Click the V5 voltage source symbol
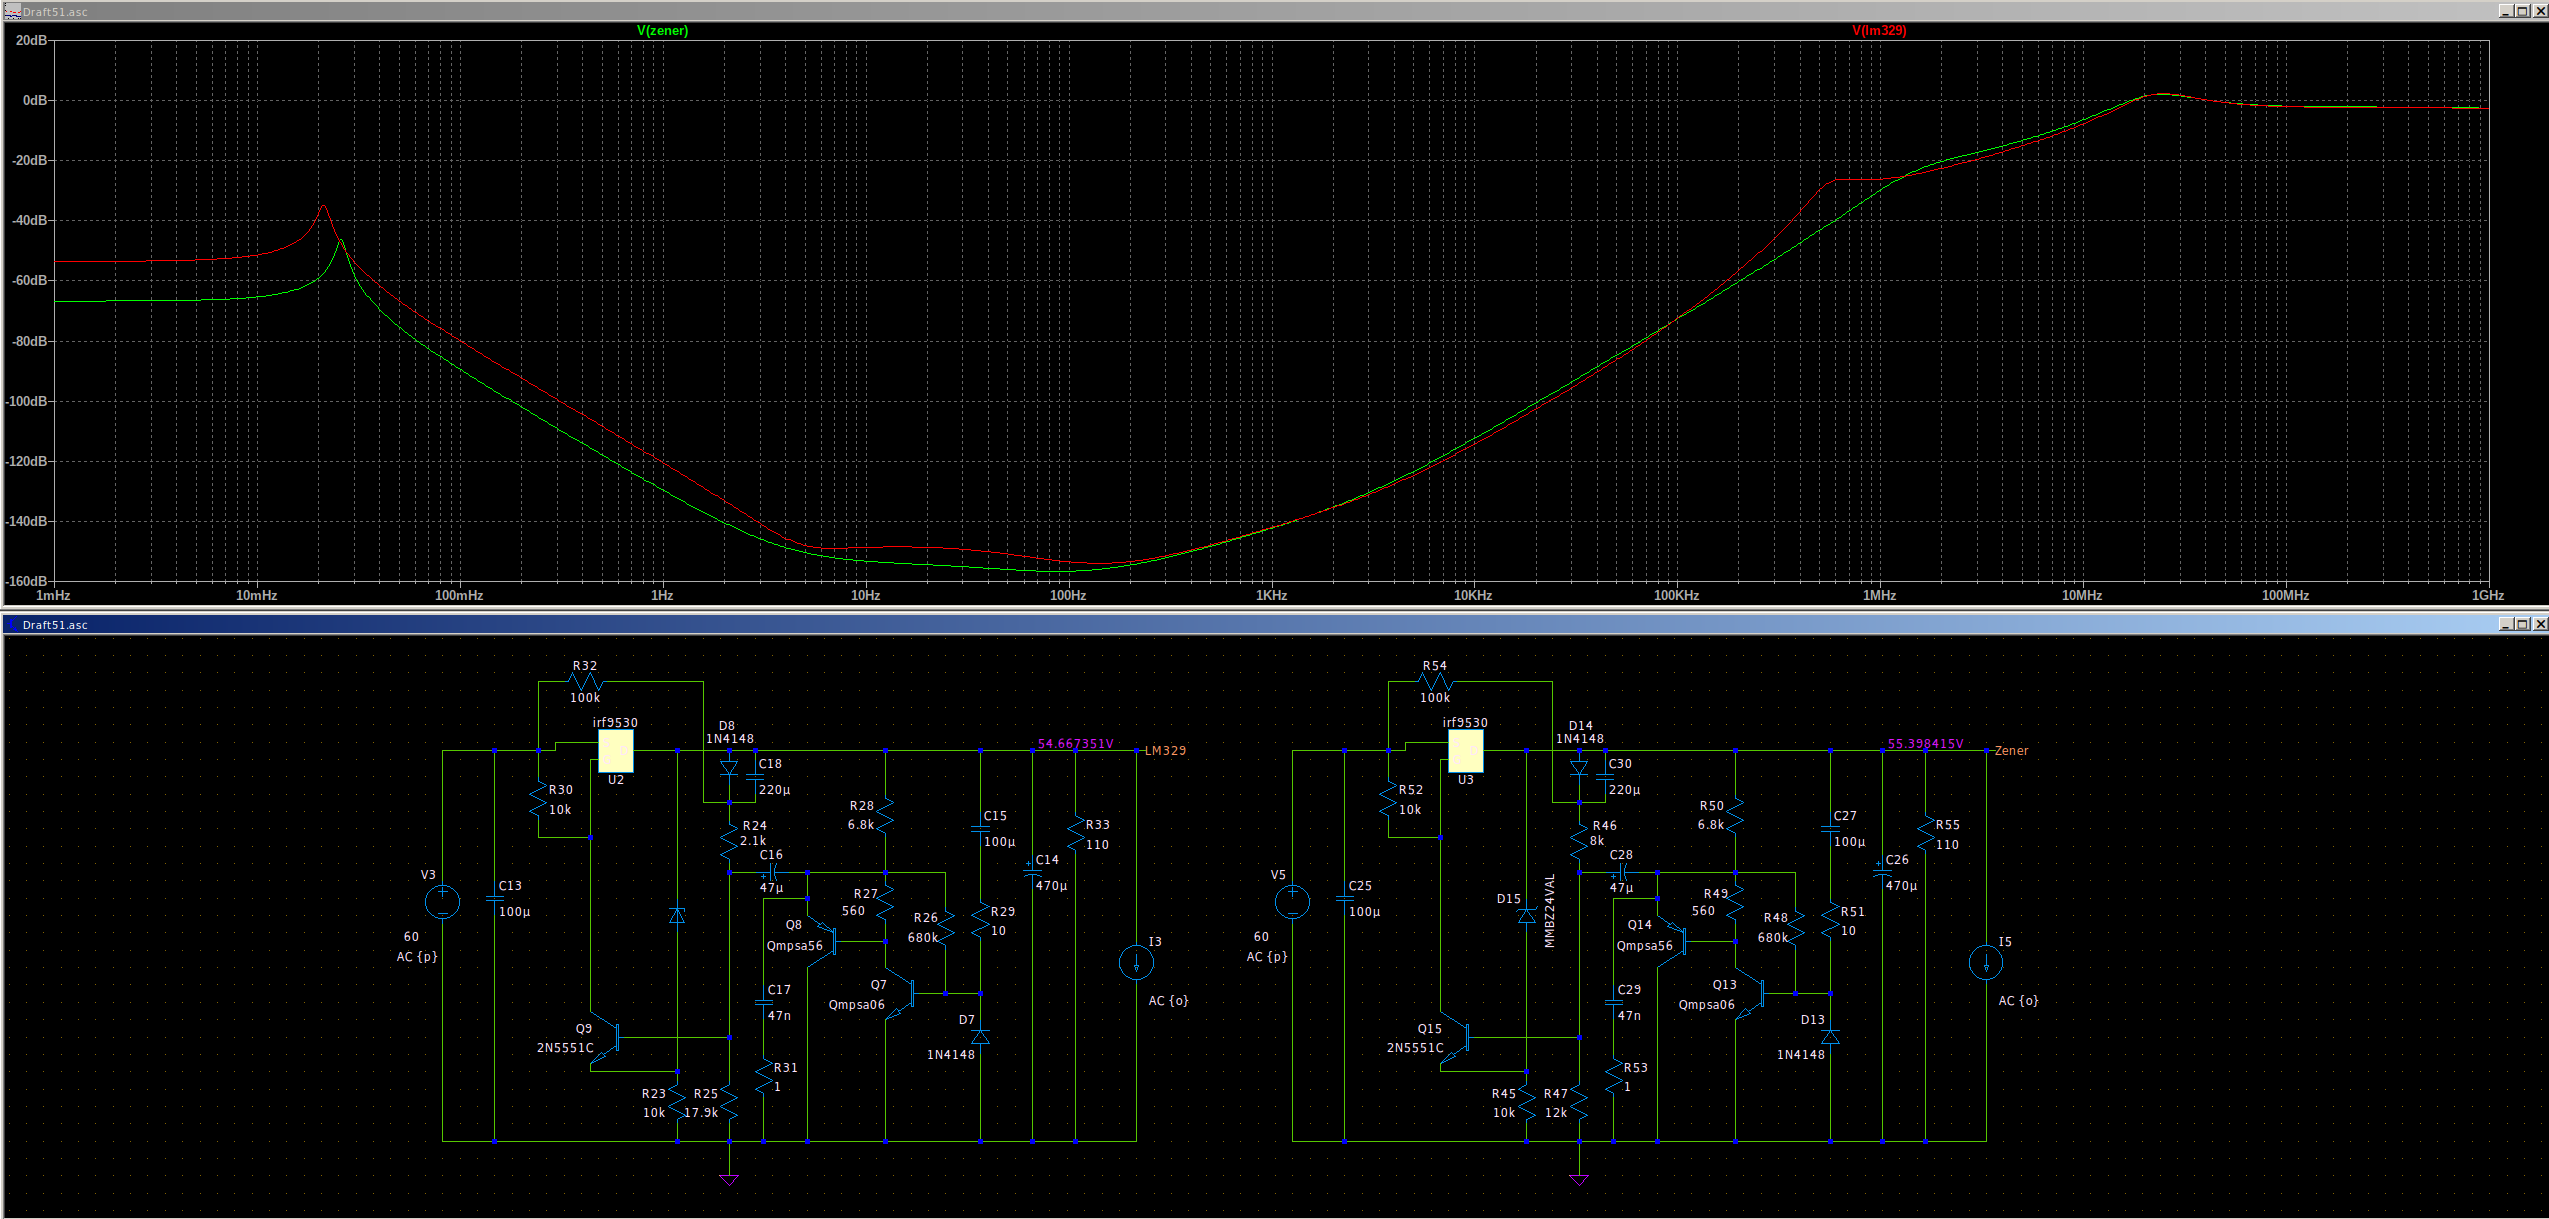Image resolution: width=2549 pixels, height=1219 pixels. (1292, 902)
